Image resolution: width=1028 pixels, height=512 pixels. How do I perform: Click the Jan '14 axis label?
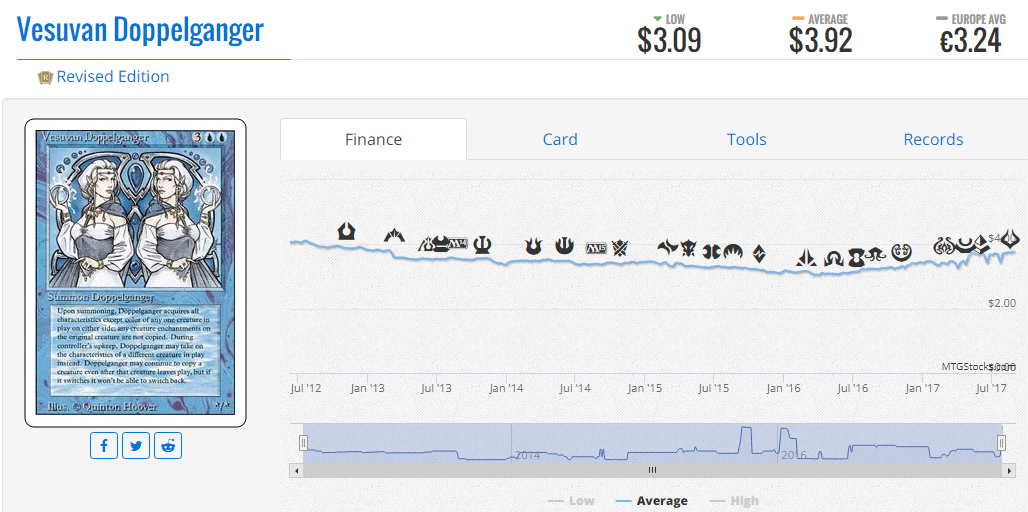point(506,388)
